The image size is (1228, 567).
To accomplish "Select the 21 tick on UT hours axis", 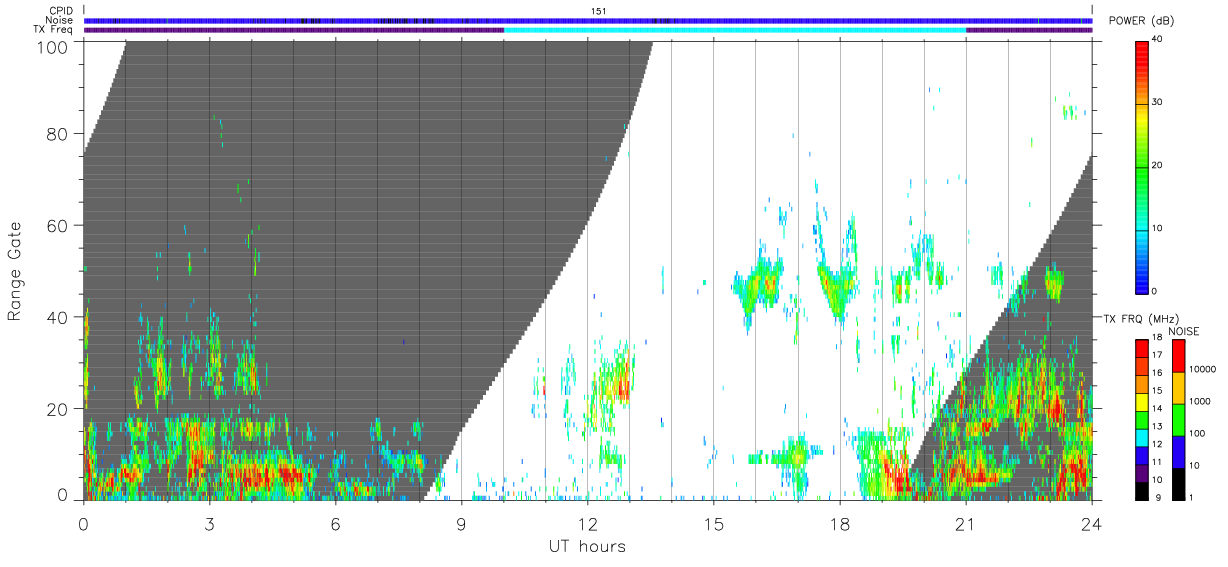I will tap(965, 523).
